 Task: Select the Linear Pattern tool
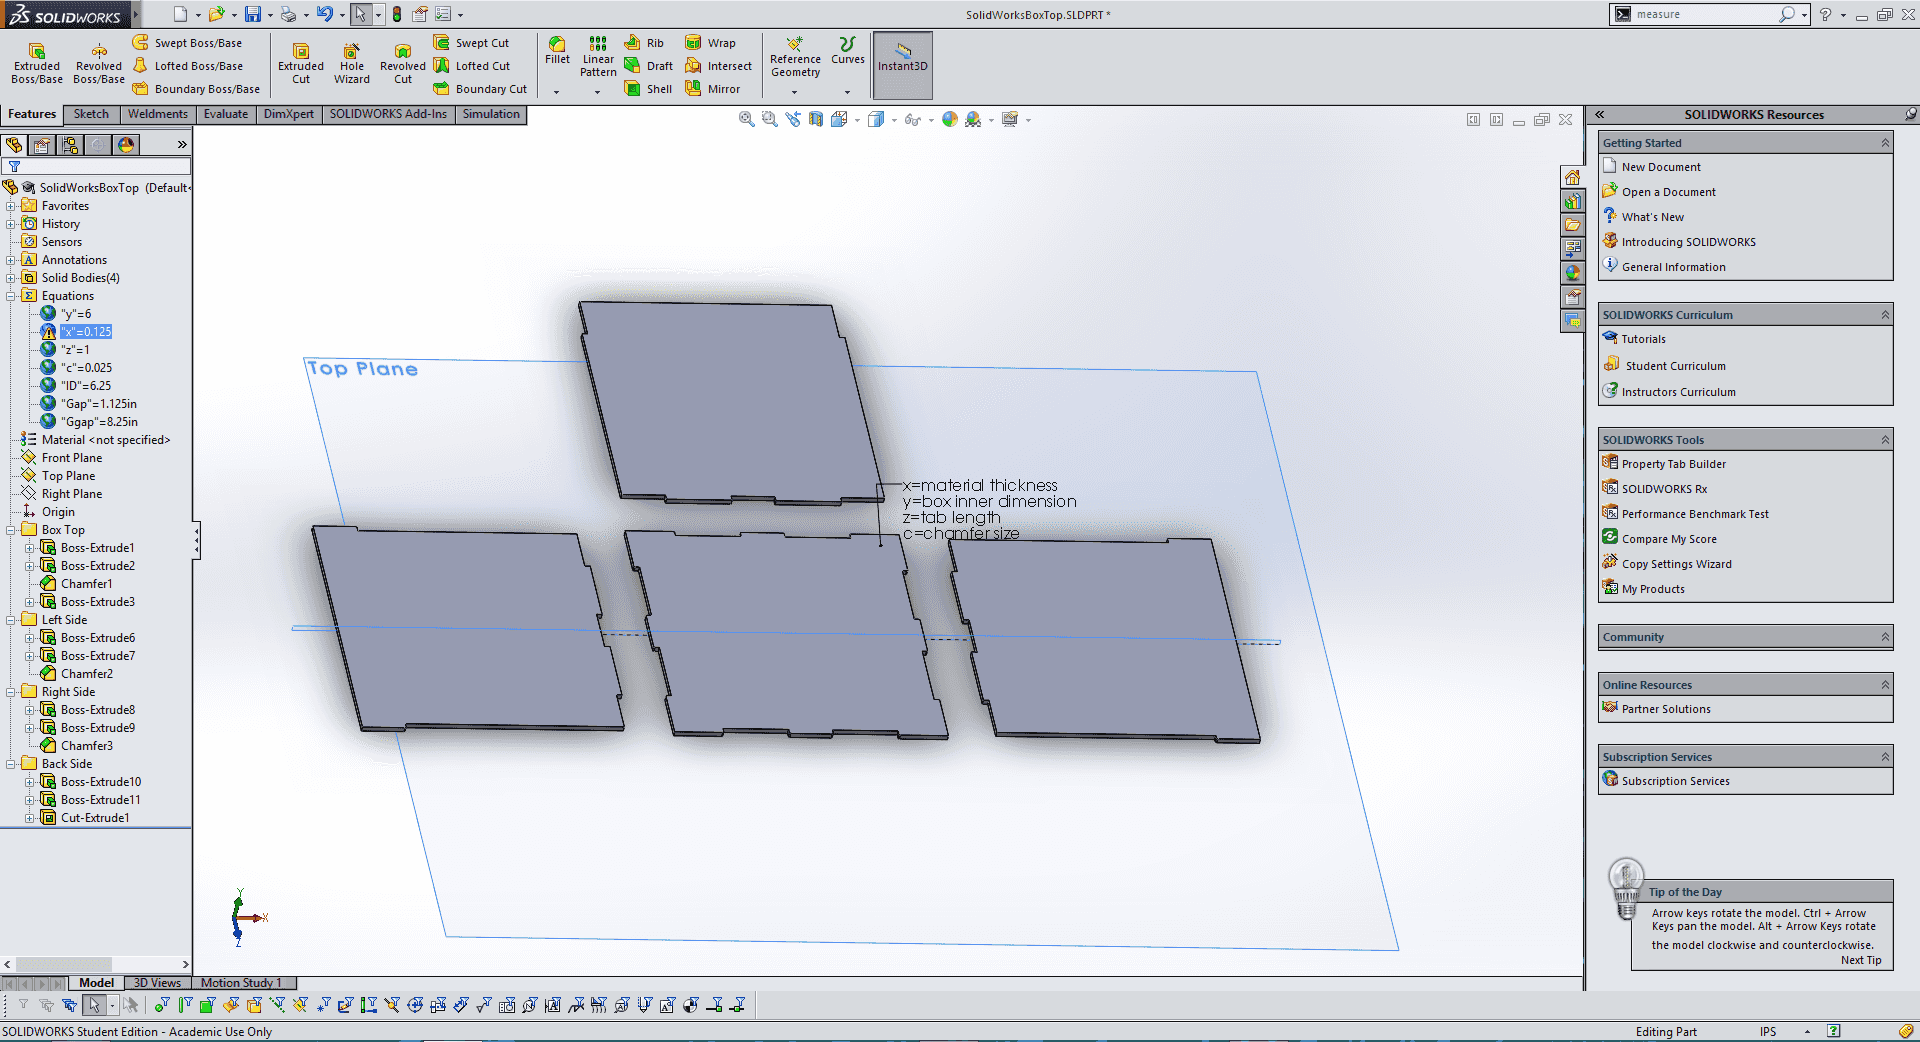pos(598,57)
